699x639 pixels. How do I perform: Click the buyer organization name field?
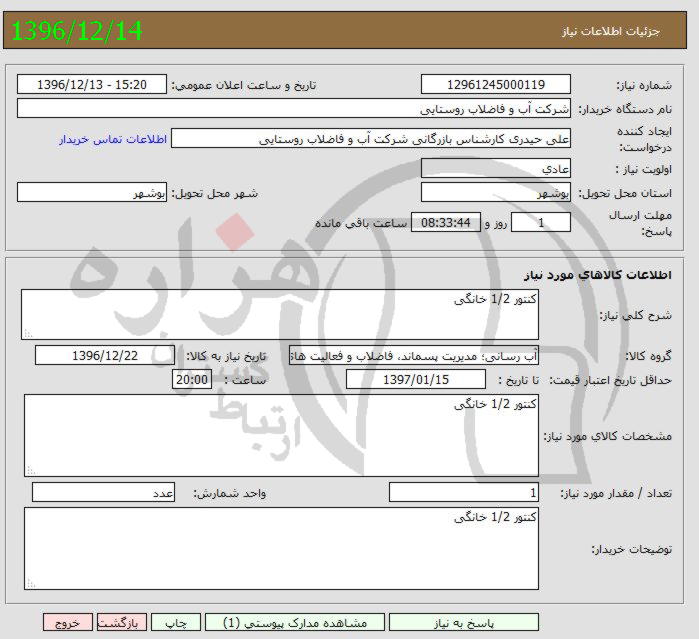point(294,108)
